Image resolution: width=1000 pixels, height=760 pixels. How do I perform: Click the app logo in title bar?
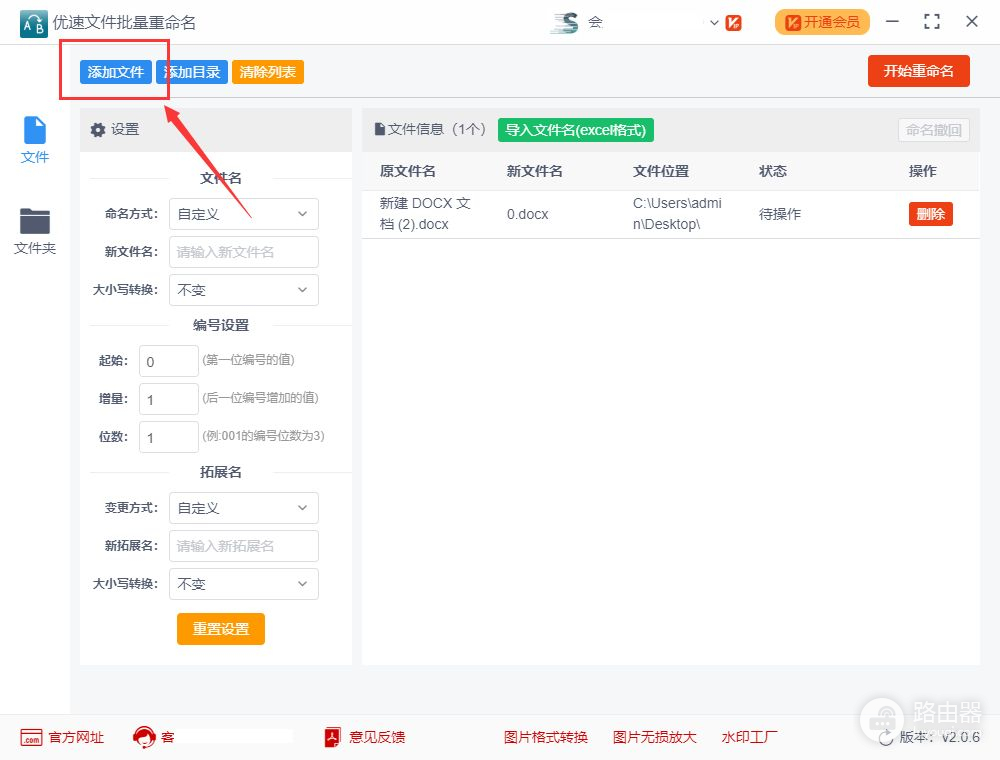coord(34,22)
